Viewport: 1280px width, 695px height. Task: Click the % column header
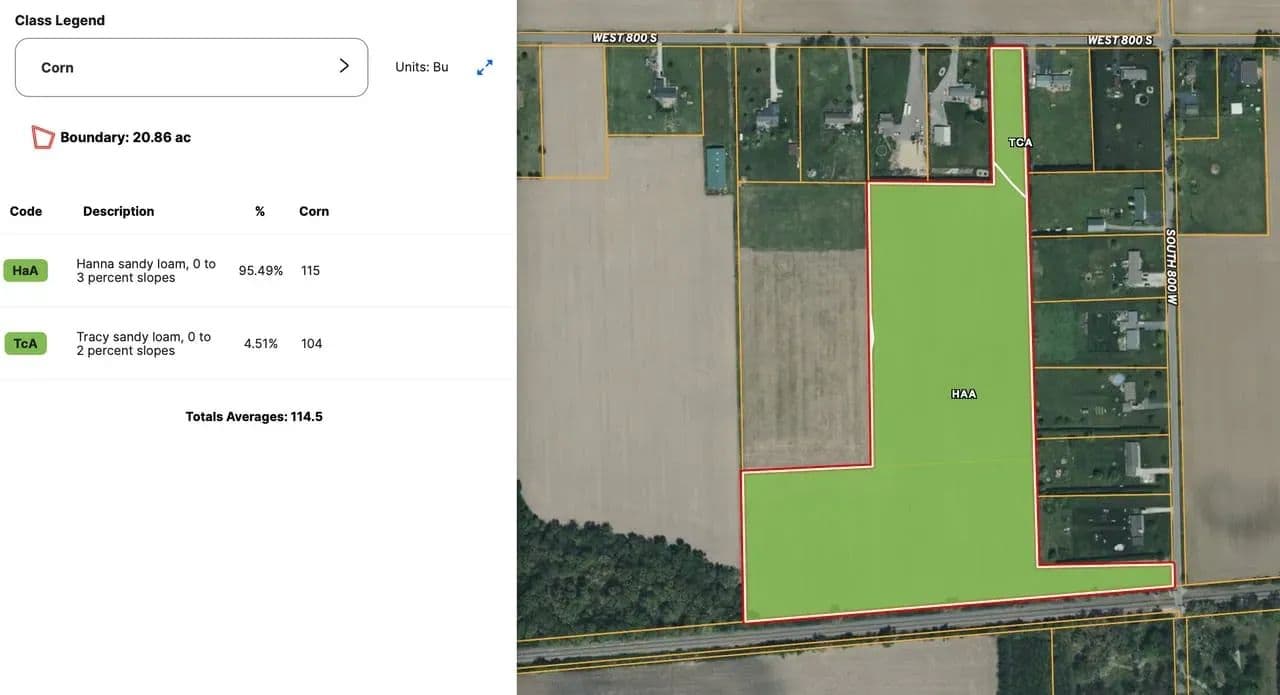pyautogui.click(x=260, y=211)
